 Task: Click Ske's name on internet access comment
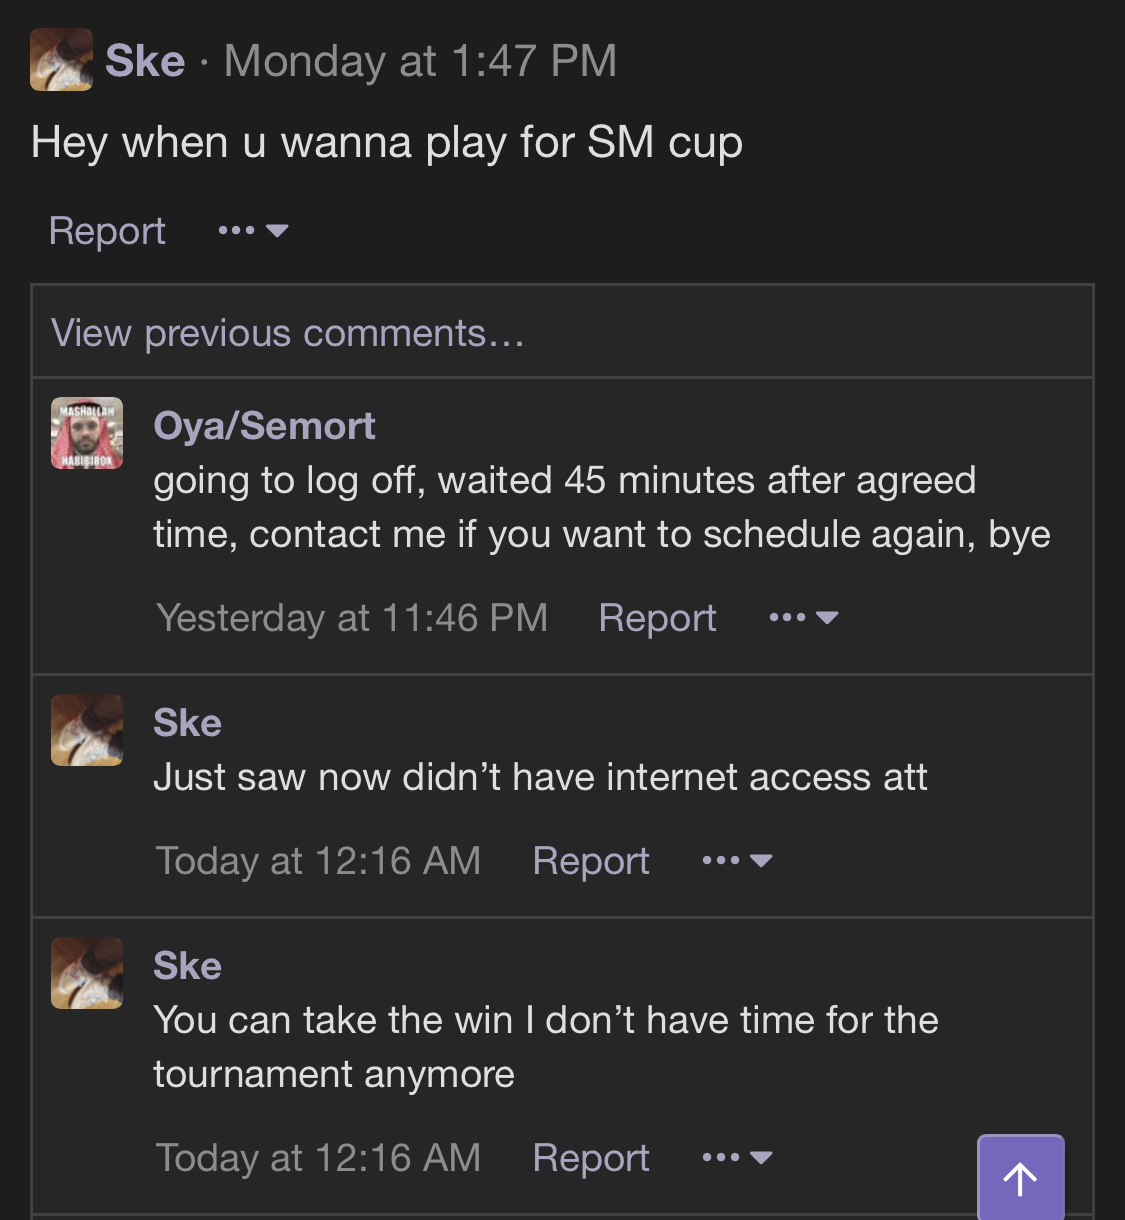point(187,723)
